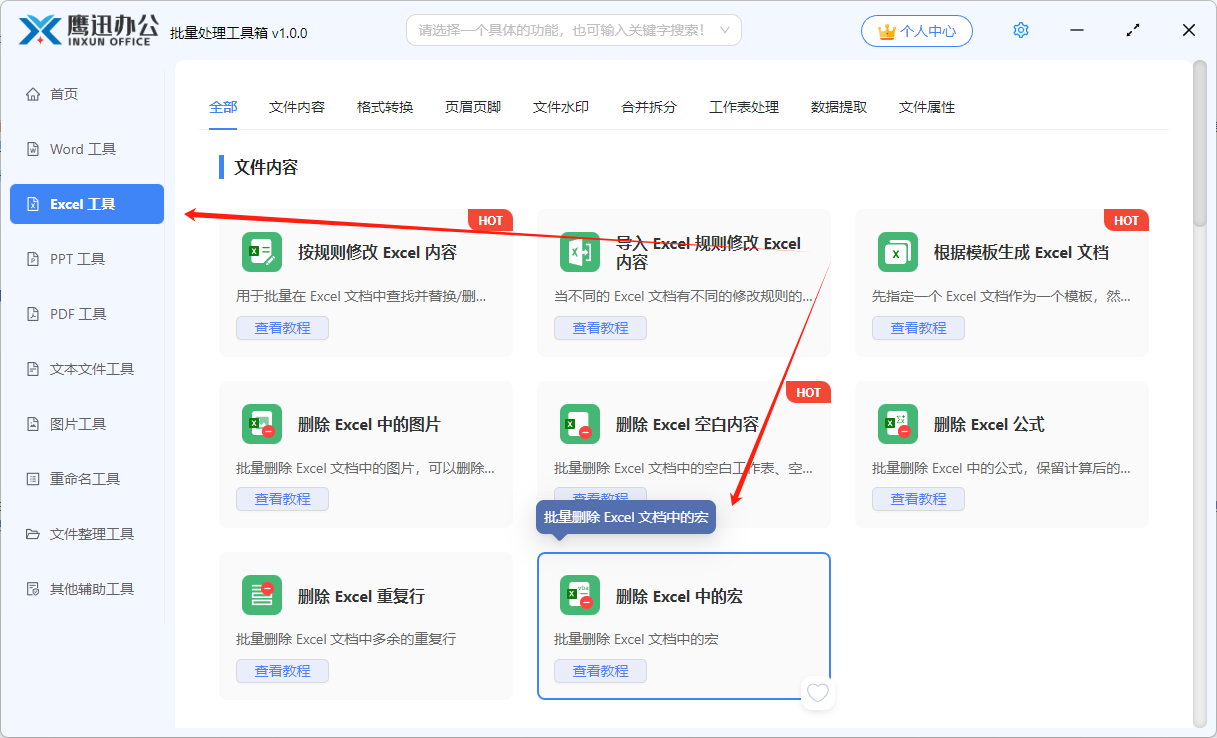Switch to the 工作表处理 tab

[744, 107]
